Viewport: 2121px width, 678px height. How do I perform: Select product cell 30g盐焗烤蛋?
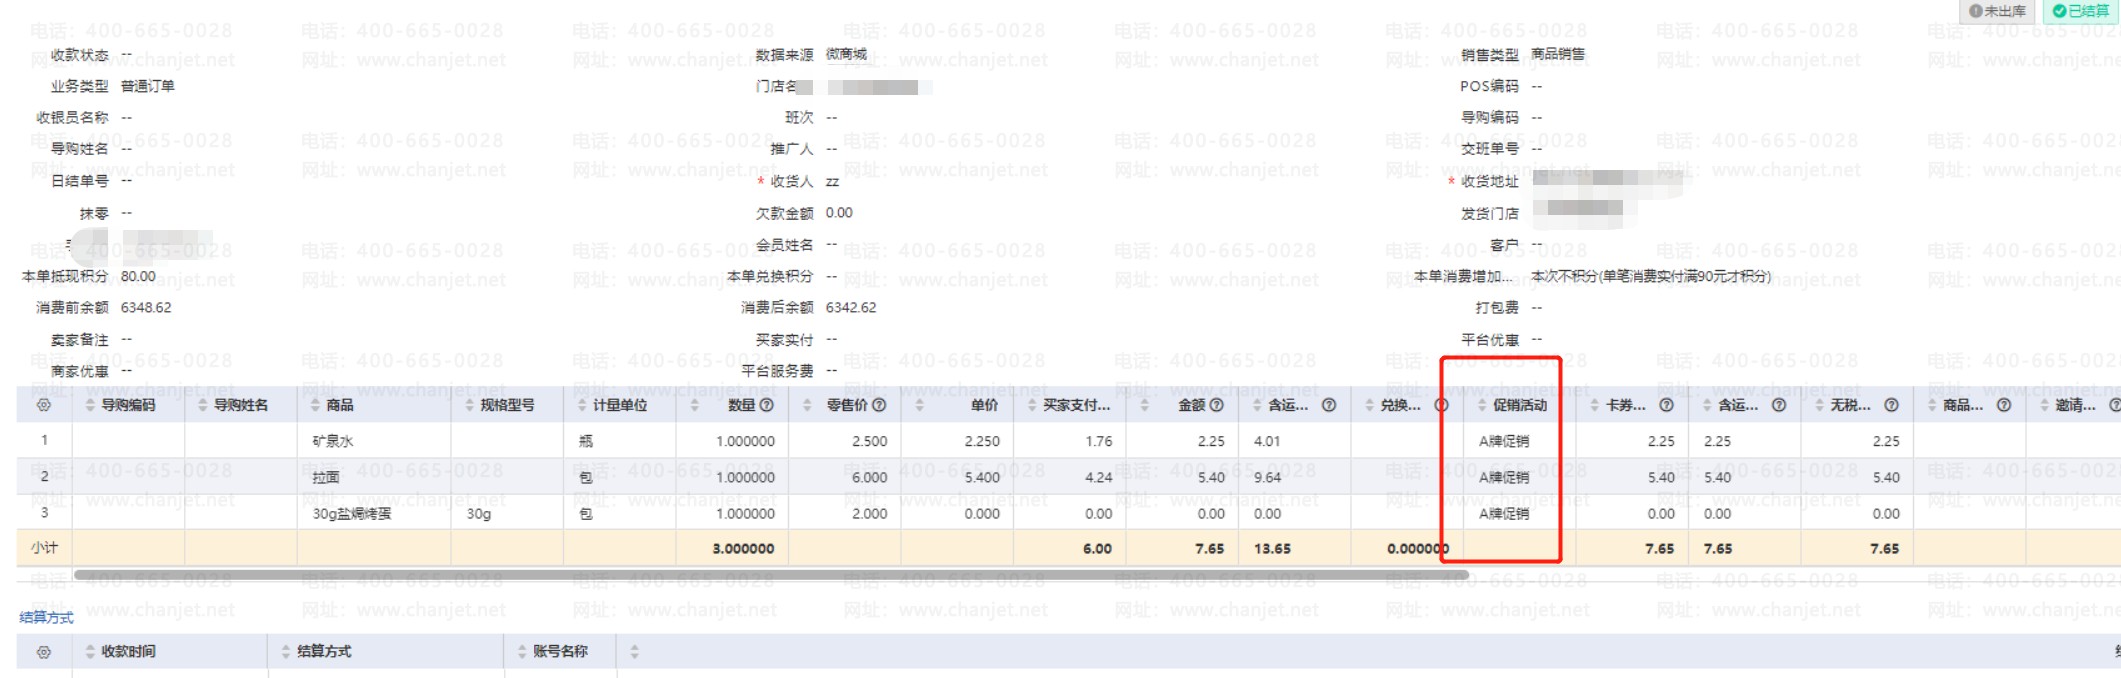352,514
